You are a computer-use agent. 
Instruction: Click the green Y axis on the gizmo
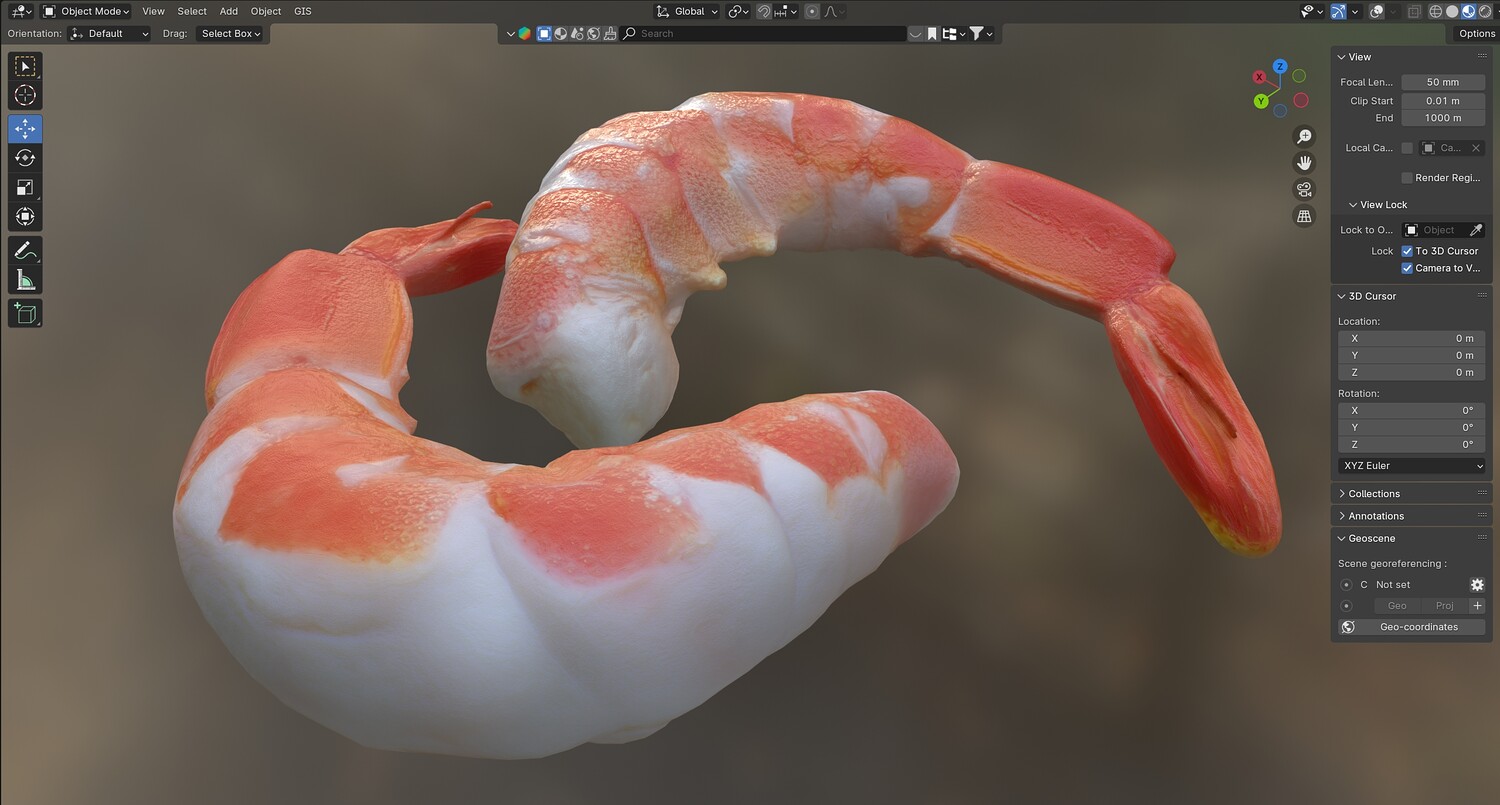click(1261, 101)
